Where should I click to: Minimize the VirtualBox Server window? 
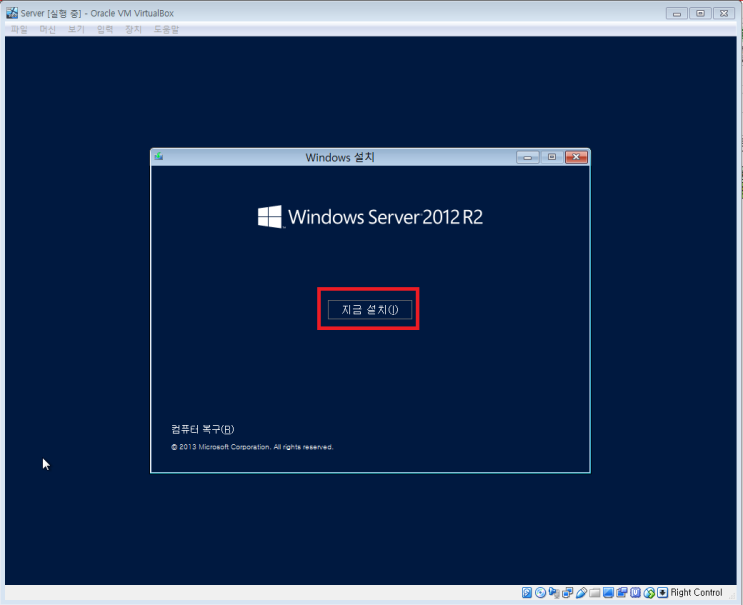[677, 13]
